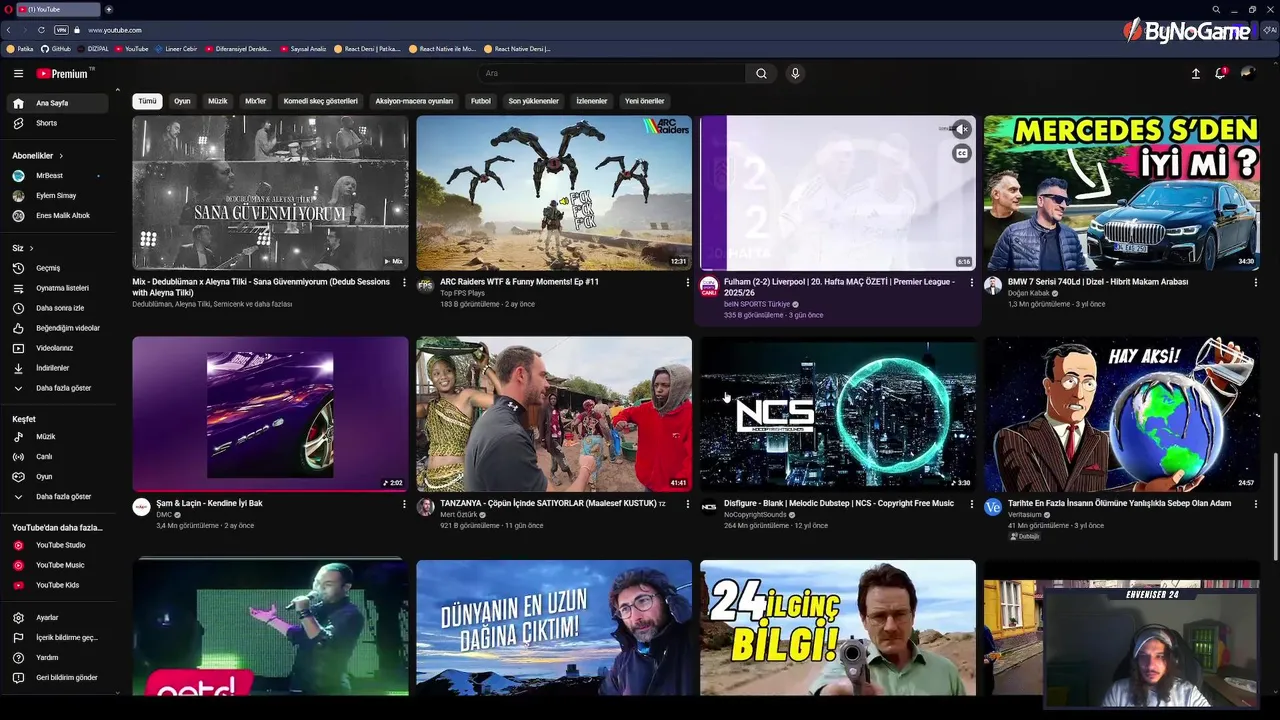This screenshot has height=720, width=1280.
Task: Toggle the browser VPN badge
Action: click(x=61, y=30)
